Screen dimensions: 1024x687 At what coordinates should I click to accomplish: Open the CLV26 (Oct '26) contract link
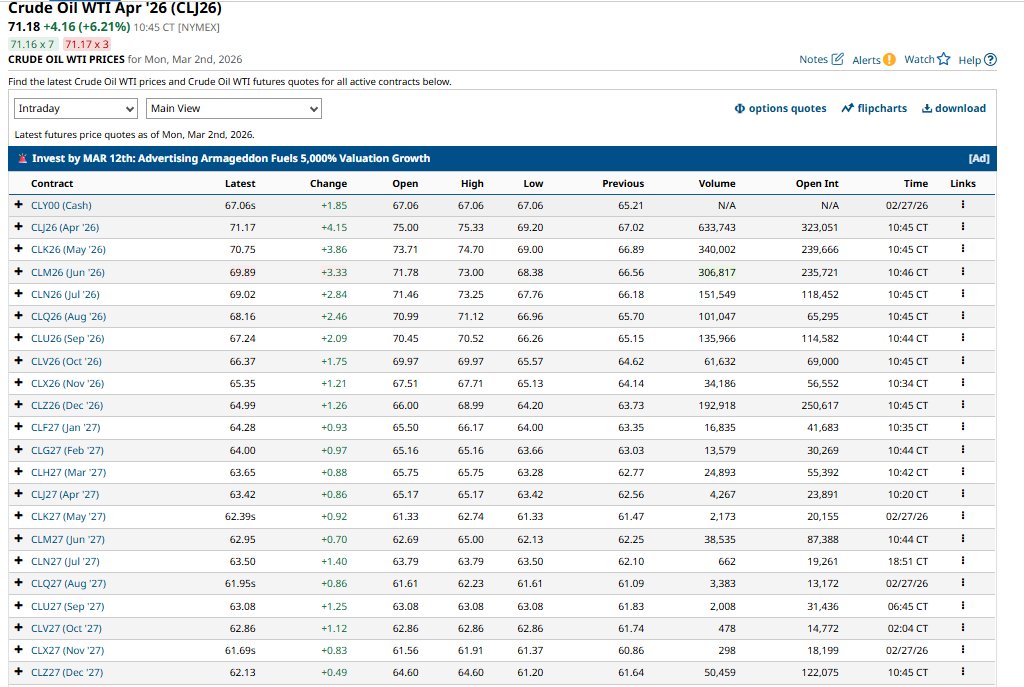tap(67, 361)
